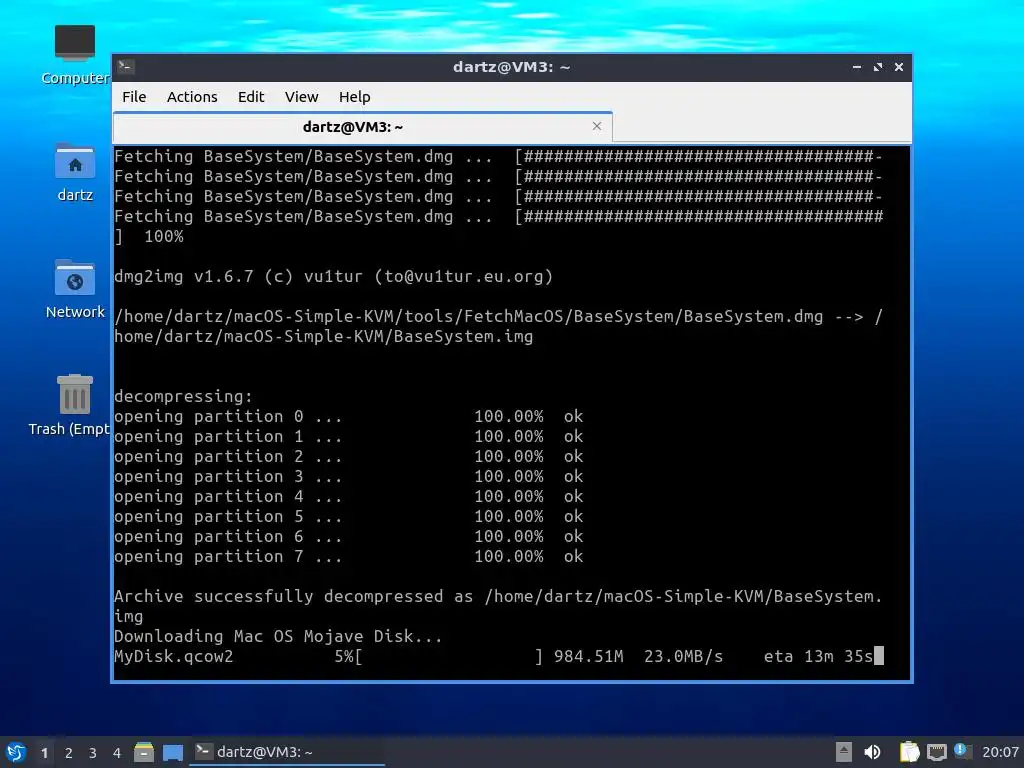Open the Network desktop icon

pos(75,289)
